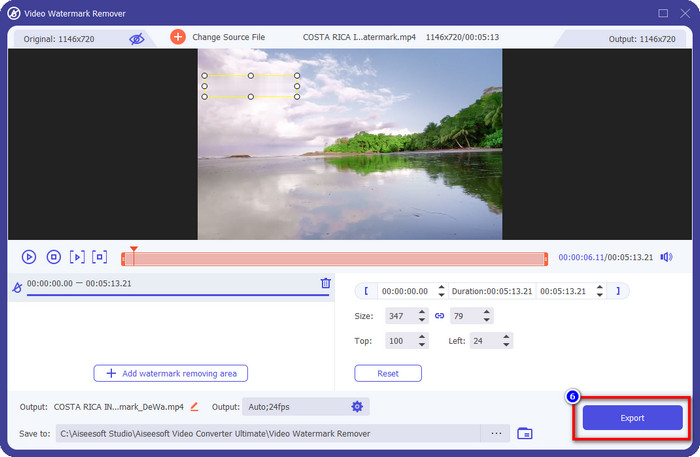Decrease the Left value with the down arrow

click(x=506, y=345)
